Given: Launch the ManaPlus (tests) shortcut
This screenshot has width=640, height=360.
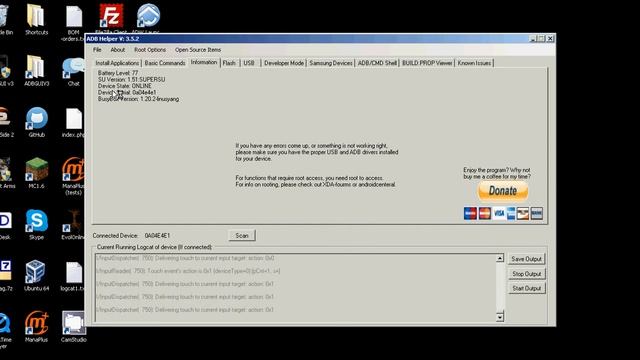Looking at the screenshot, I should (73, 176).
